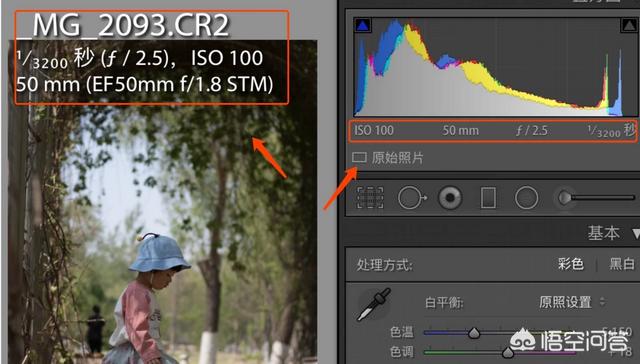The height and width of the screenshot is (364, 640).
Task: Open the 原照设置 white balance dropdown
Action: (571, 302)
